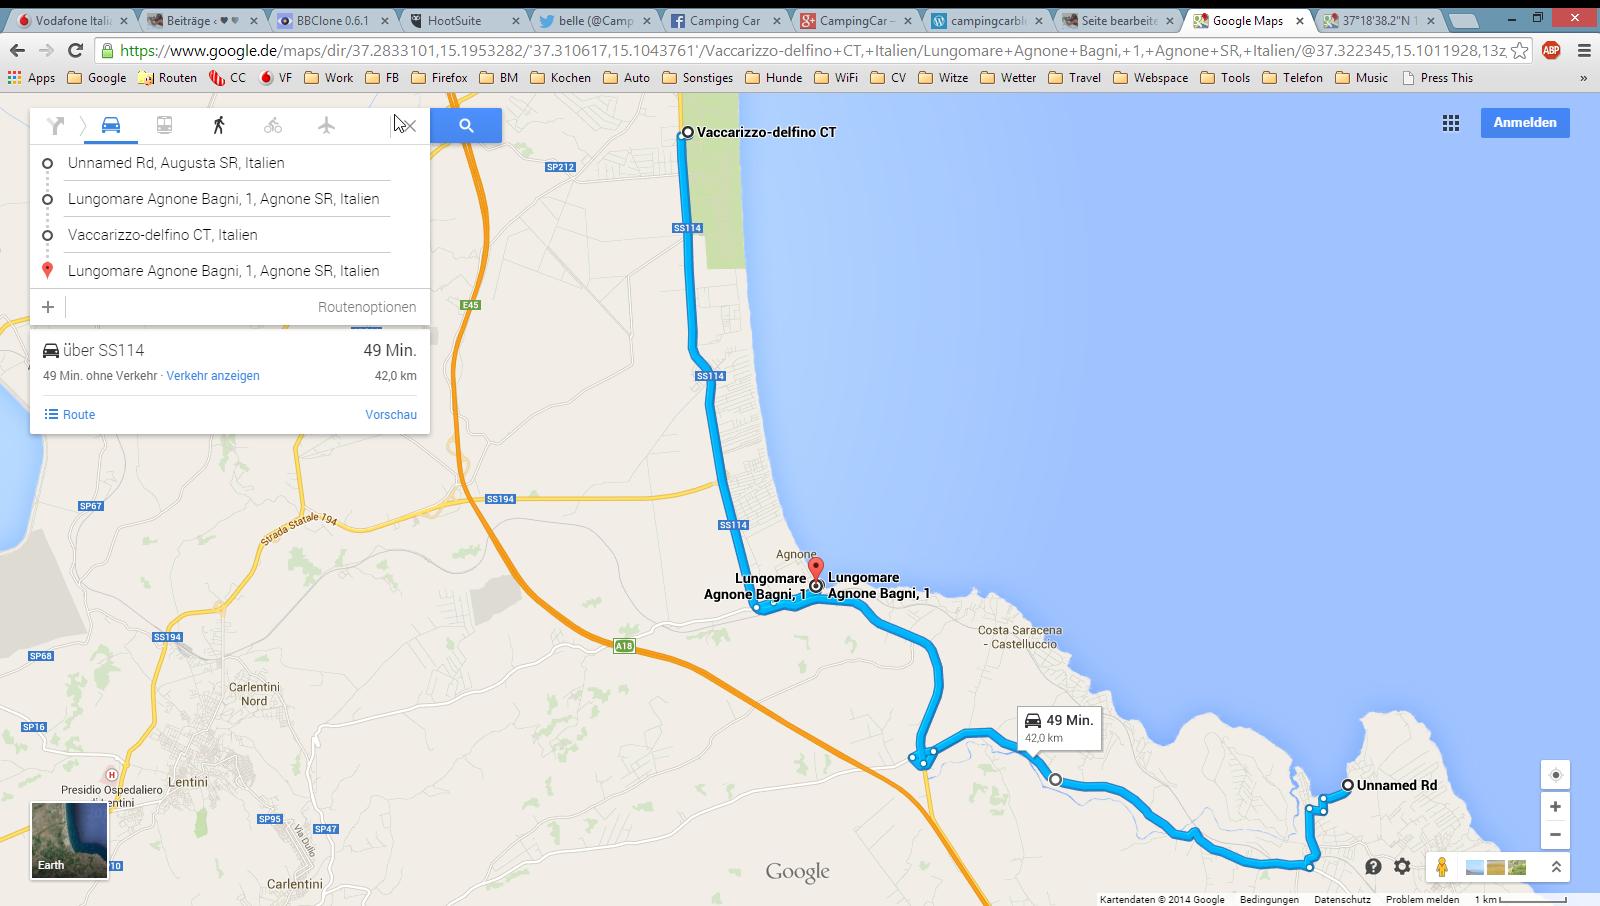Zoom in with the plus control
This screenshot has width=1600, height=906.
pos(1555,807)
